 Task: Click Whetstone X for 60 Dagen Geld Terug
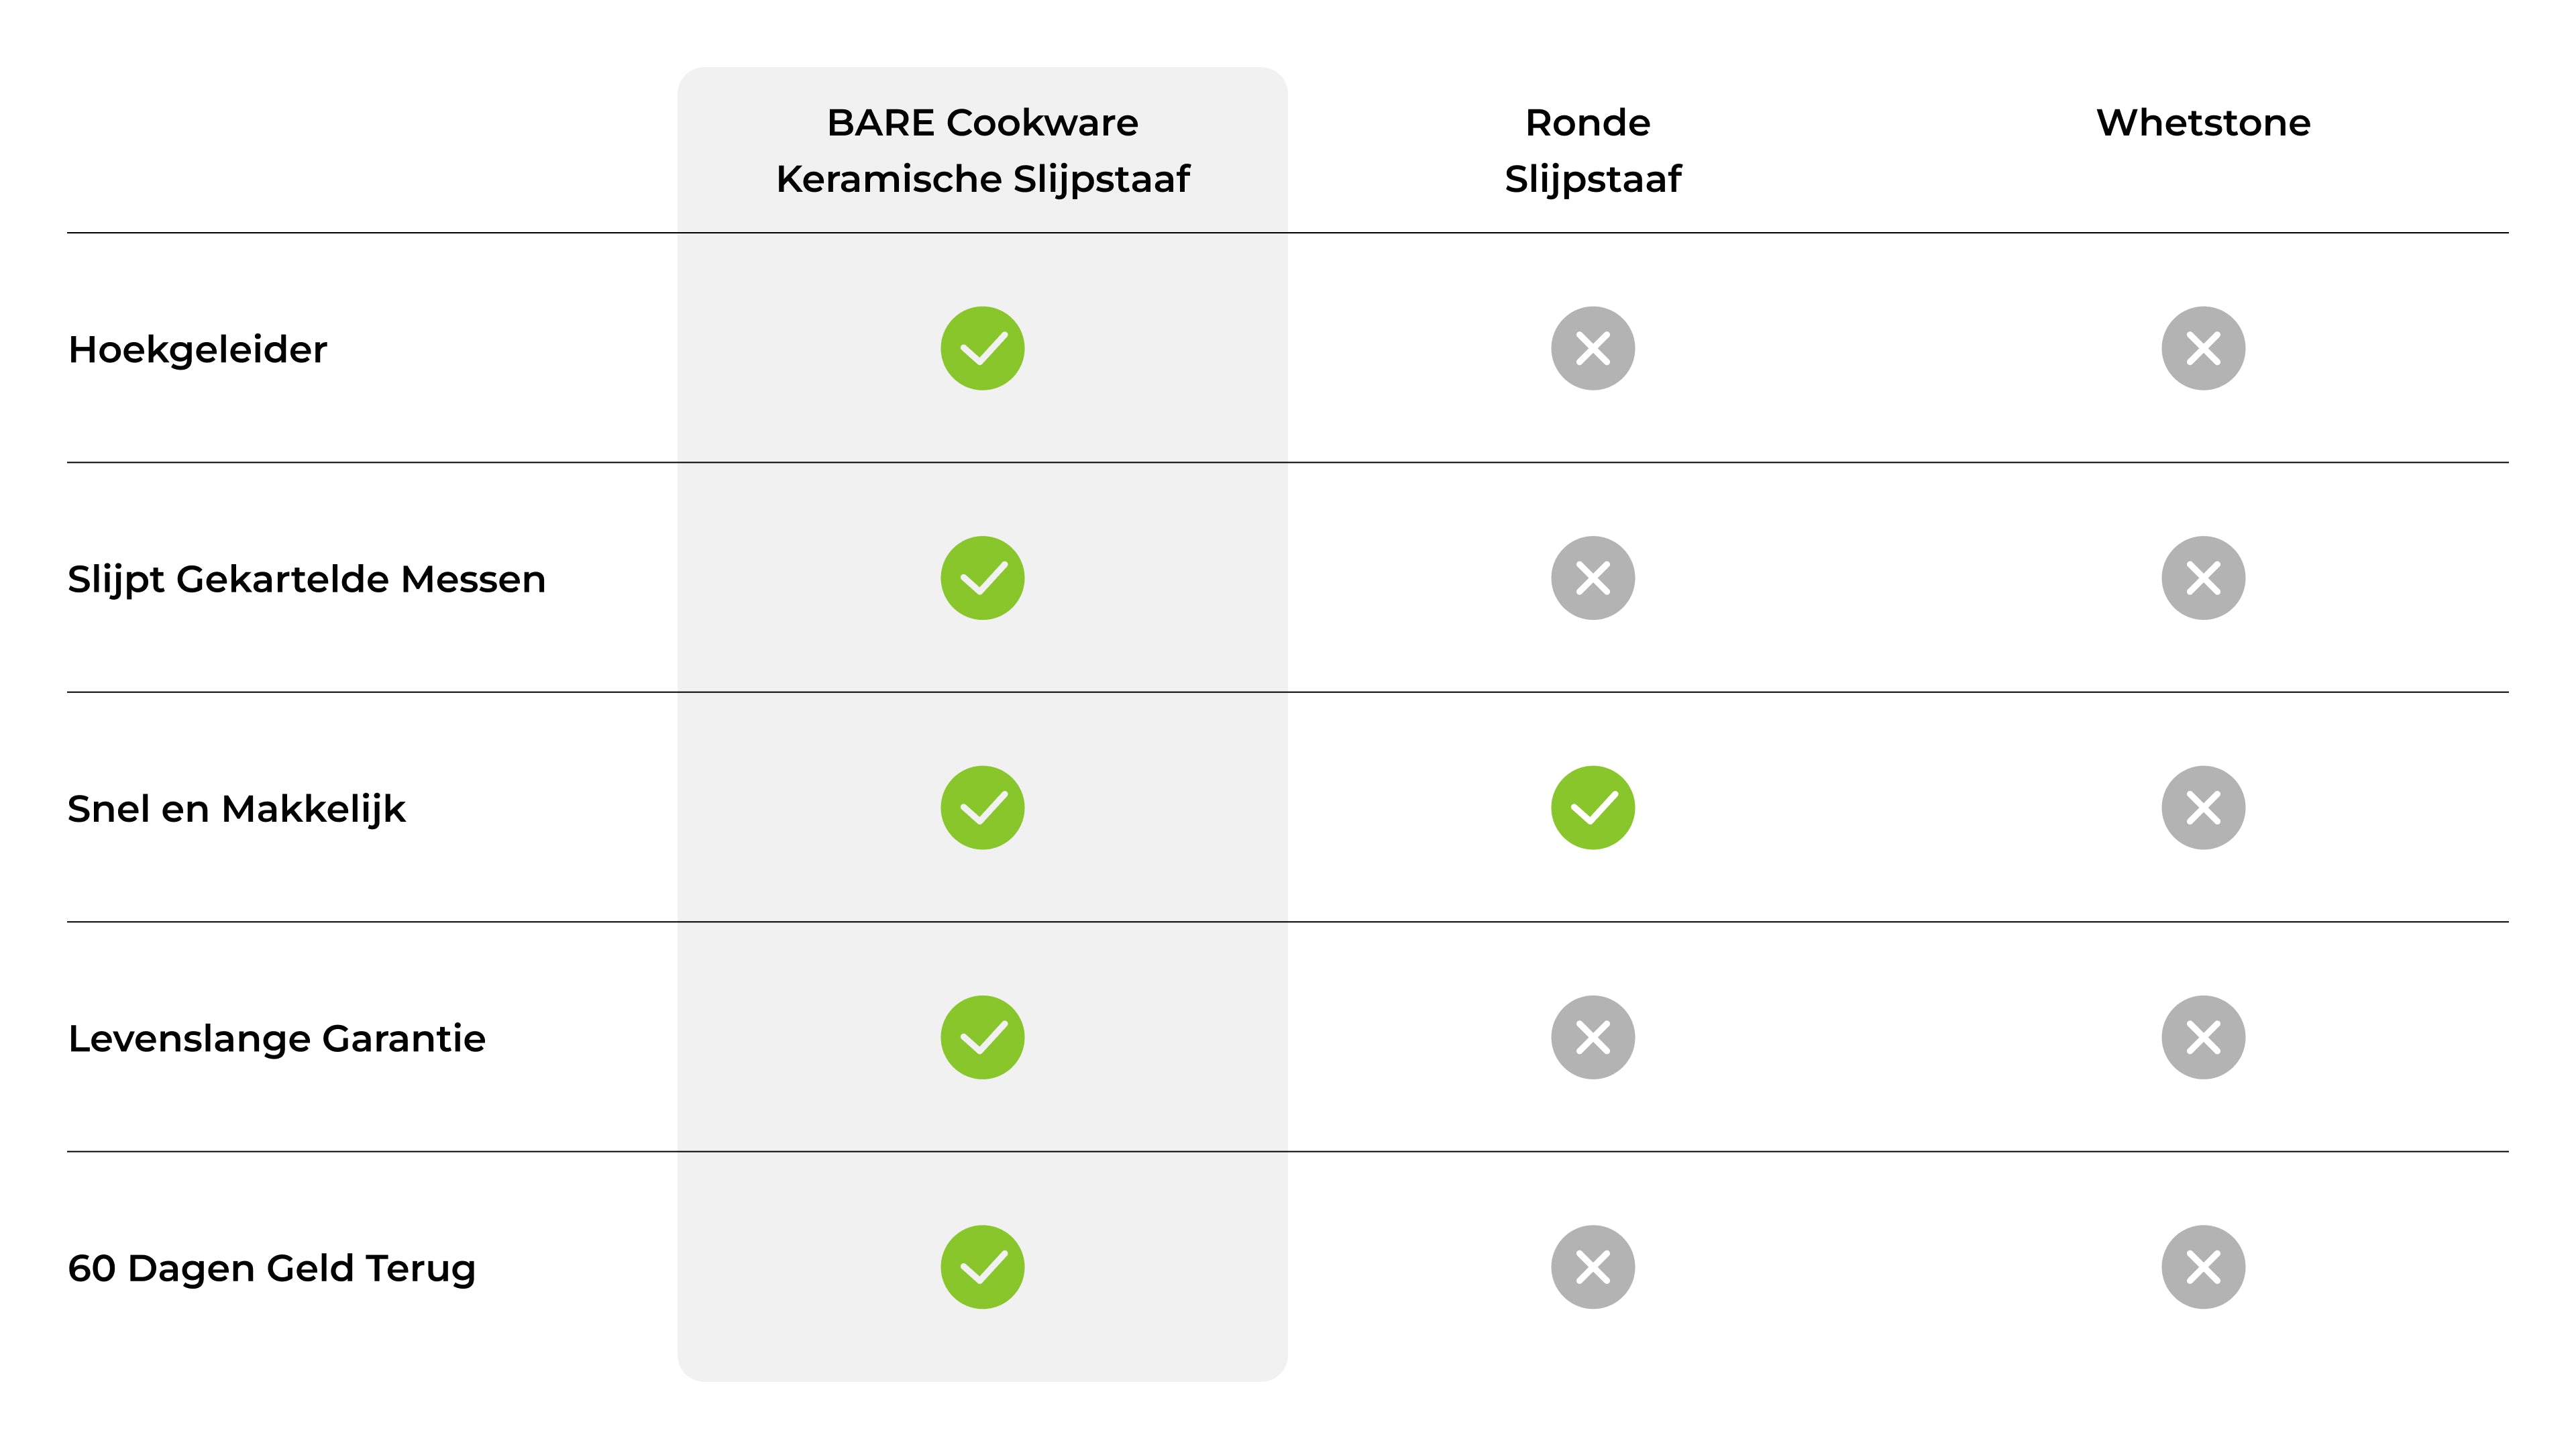pyautogui.click(x=2203, y=1267)
